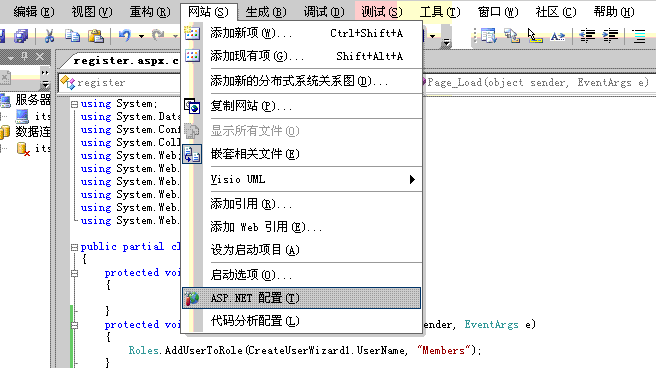This screenshot has width=656, height=368.
Task: Open the 帮助(H) menu
Action: pyautogui.click(x=614, y=12)
